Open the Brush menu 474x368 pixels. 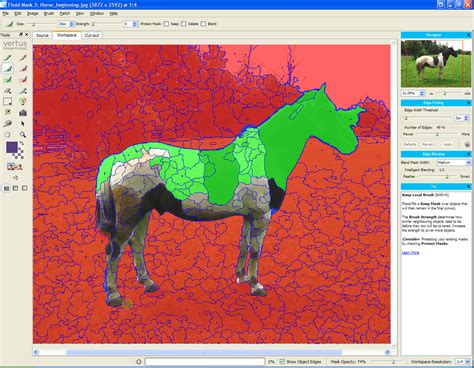coord(49,14)
